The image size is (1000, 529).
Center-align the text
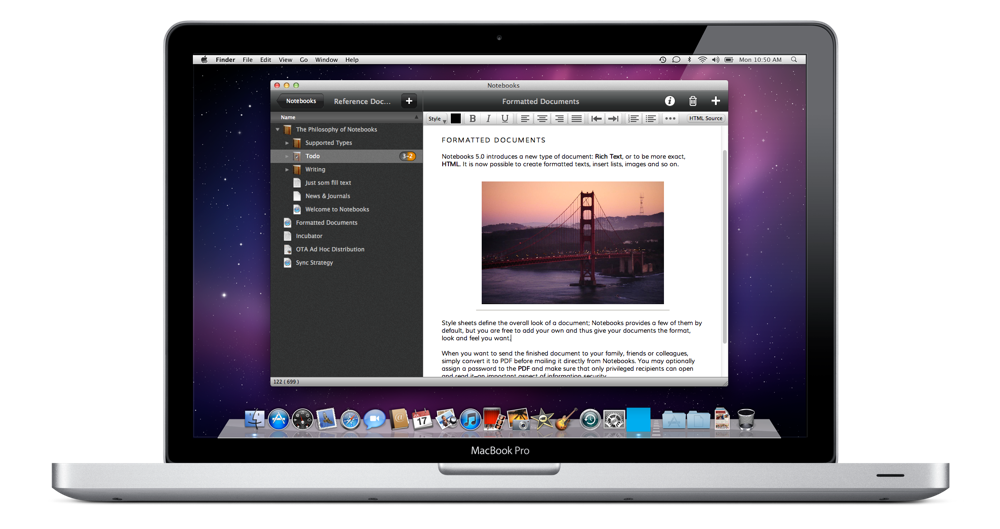tap(542, 118)
